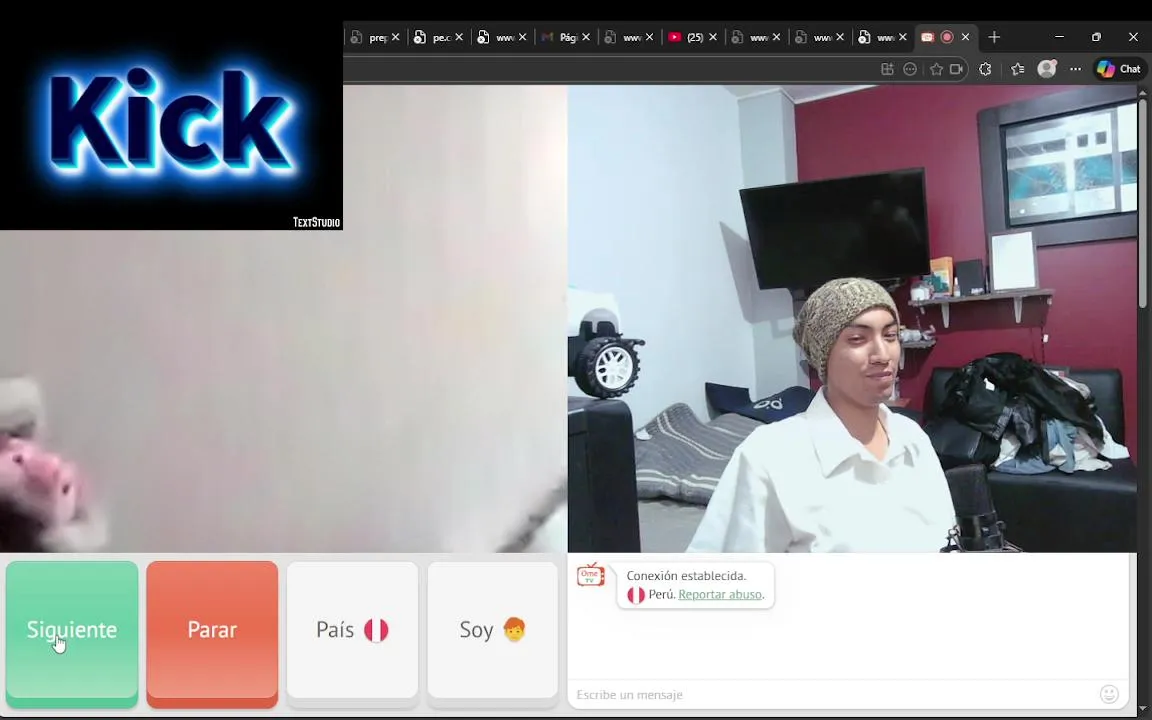Open the Favorites list
The height and width of the screenshot is (720, 1152).
click(x=1018, y=69)
